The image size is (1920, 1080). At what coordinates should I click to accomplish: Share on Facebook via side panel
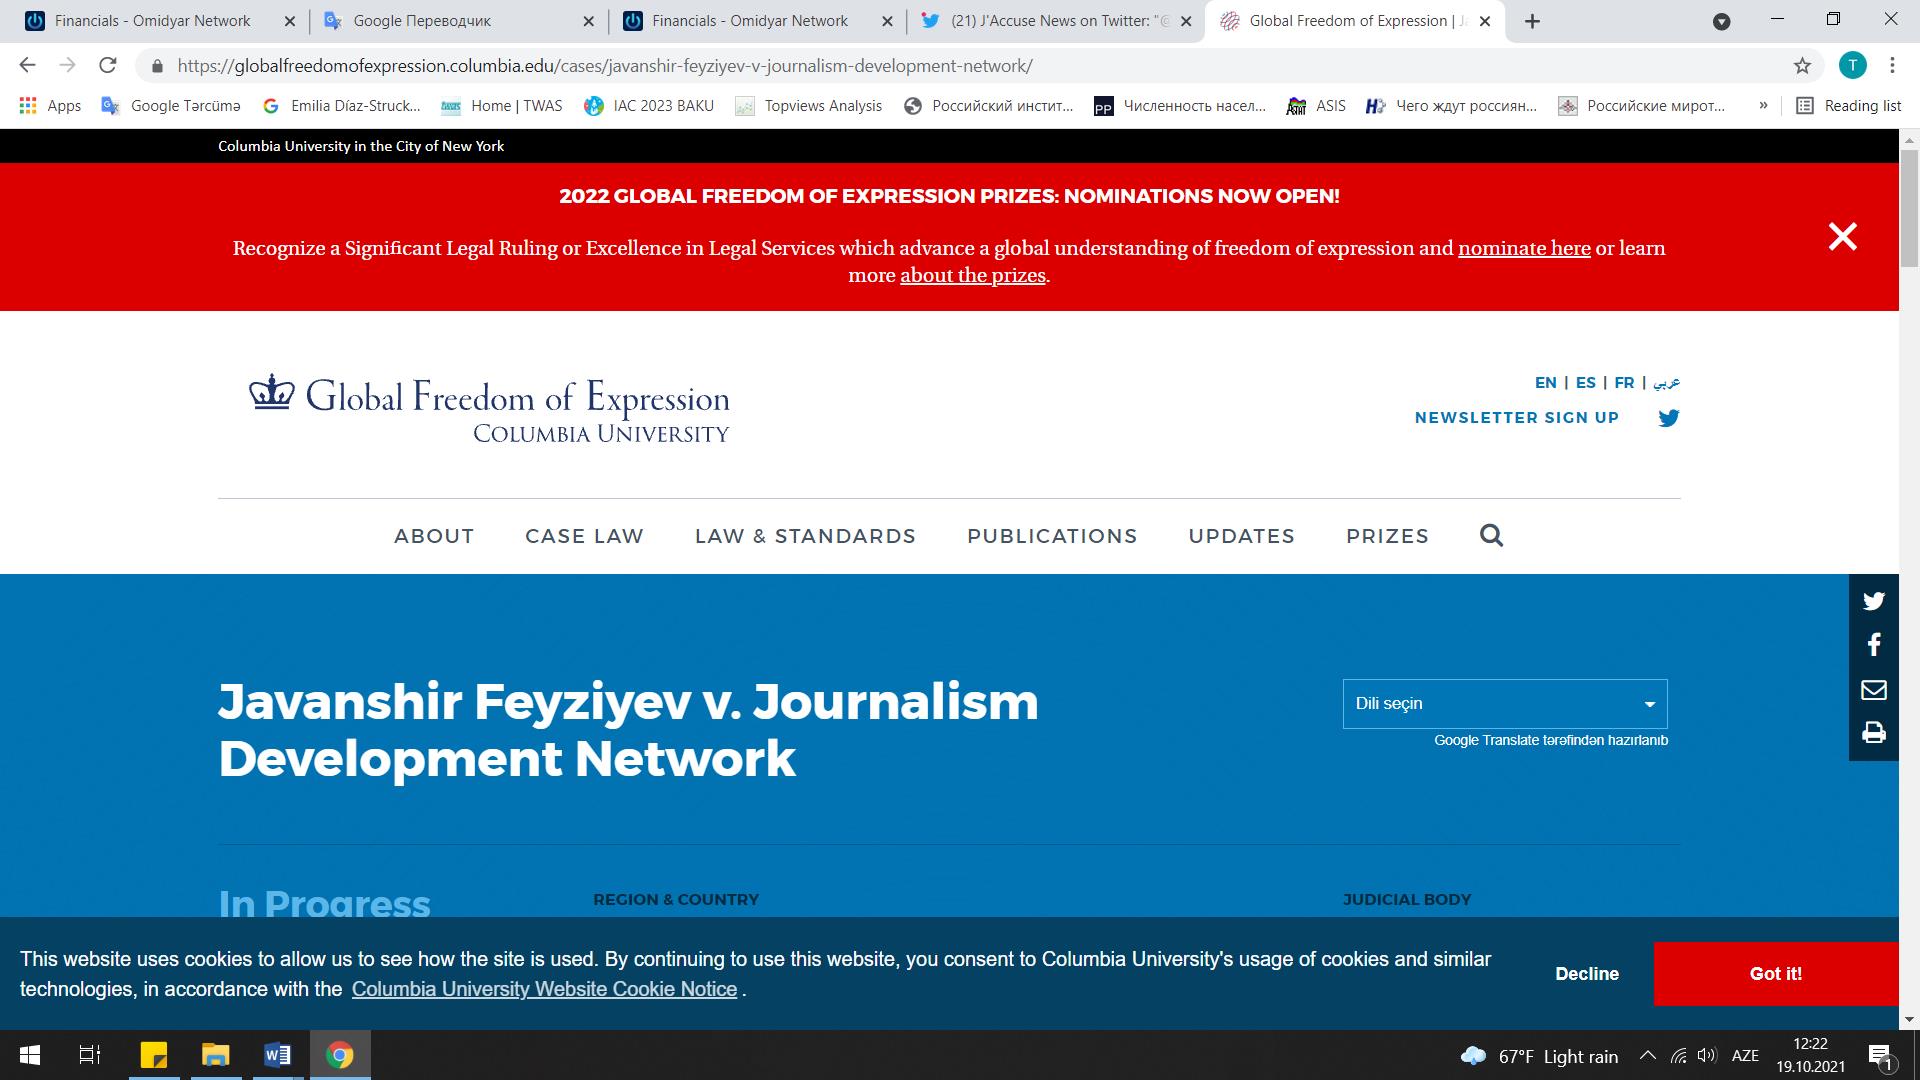pos(1873,645)
